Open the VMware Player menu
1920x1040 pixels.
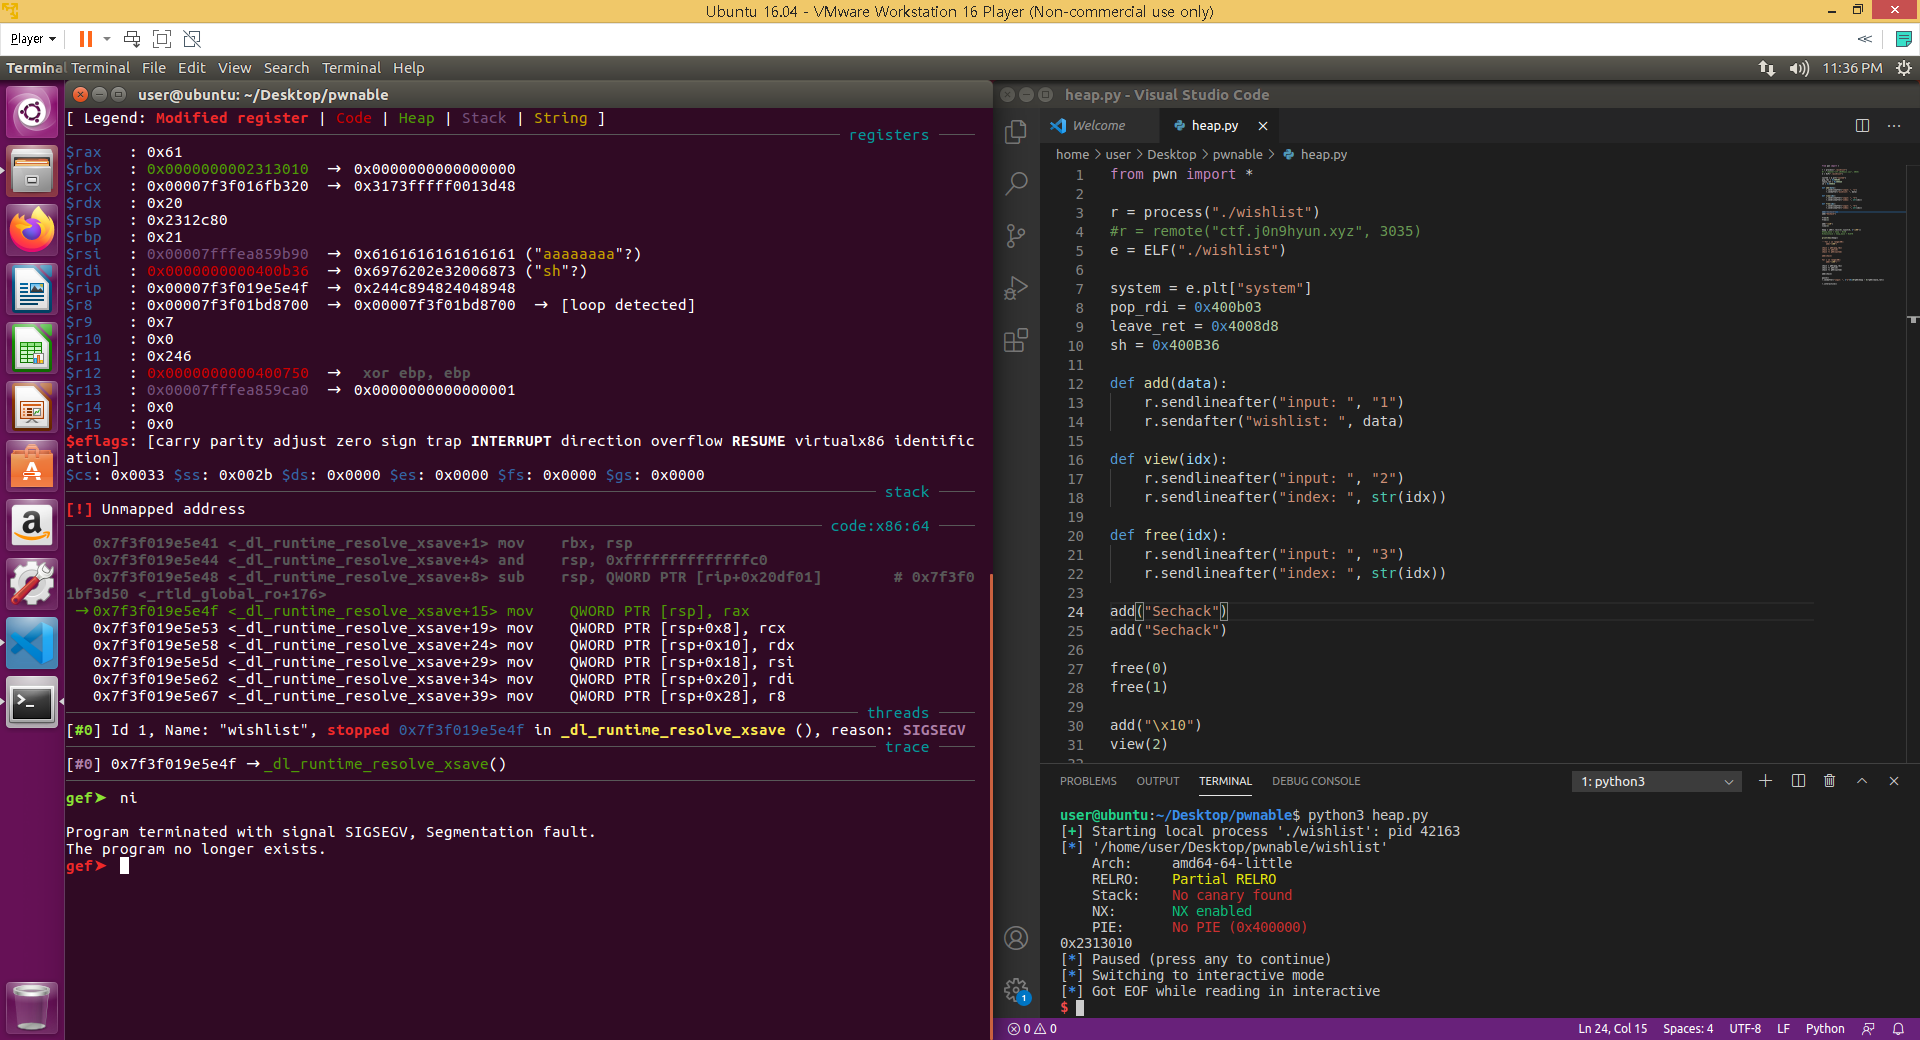tap(33, 39)
